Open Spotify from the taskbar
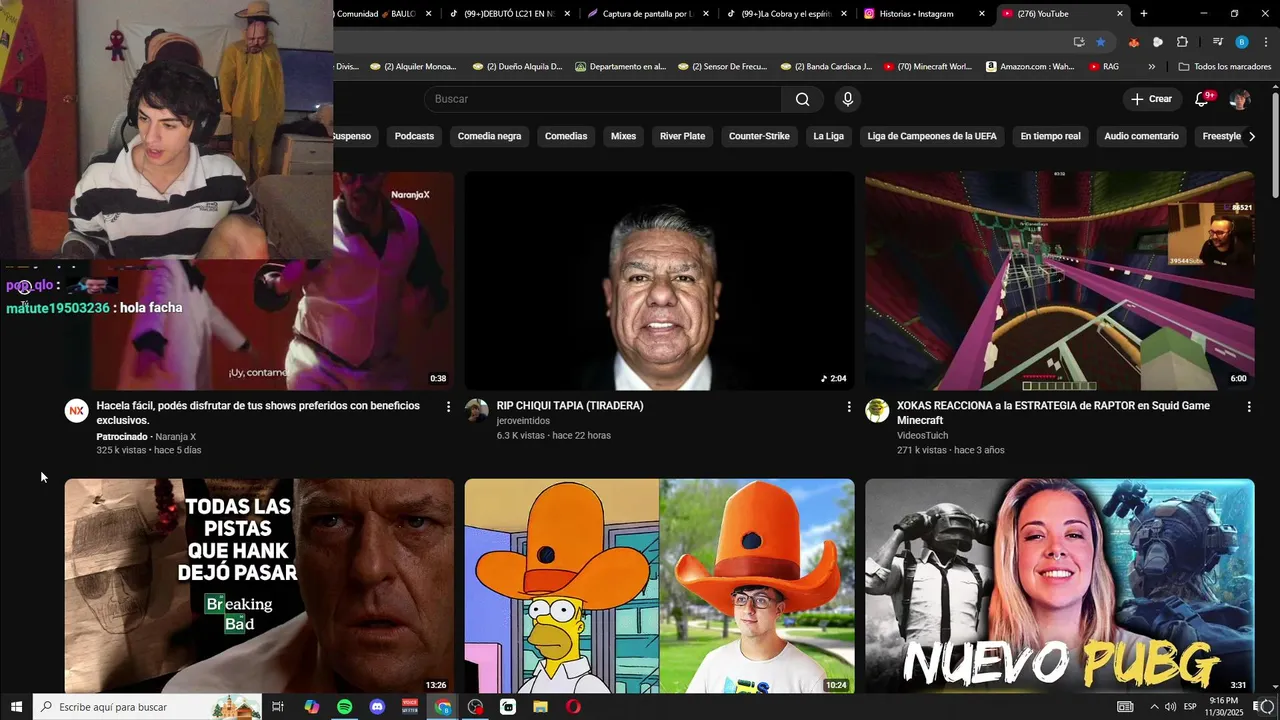 (344, 707)
